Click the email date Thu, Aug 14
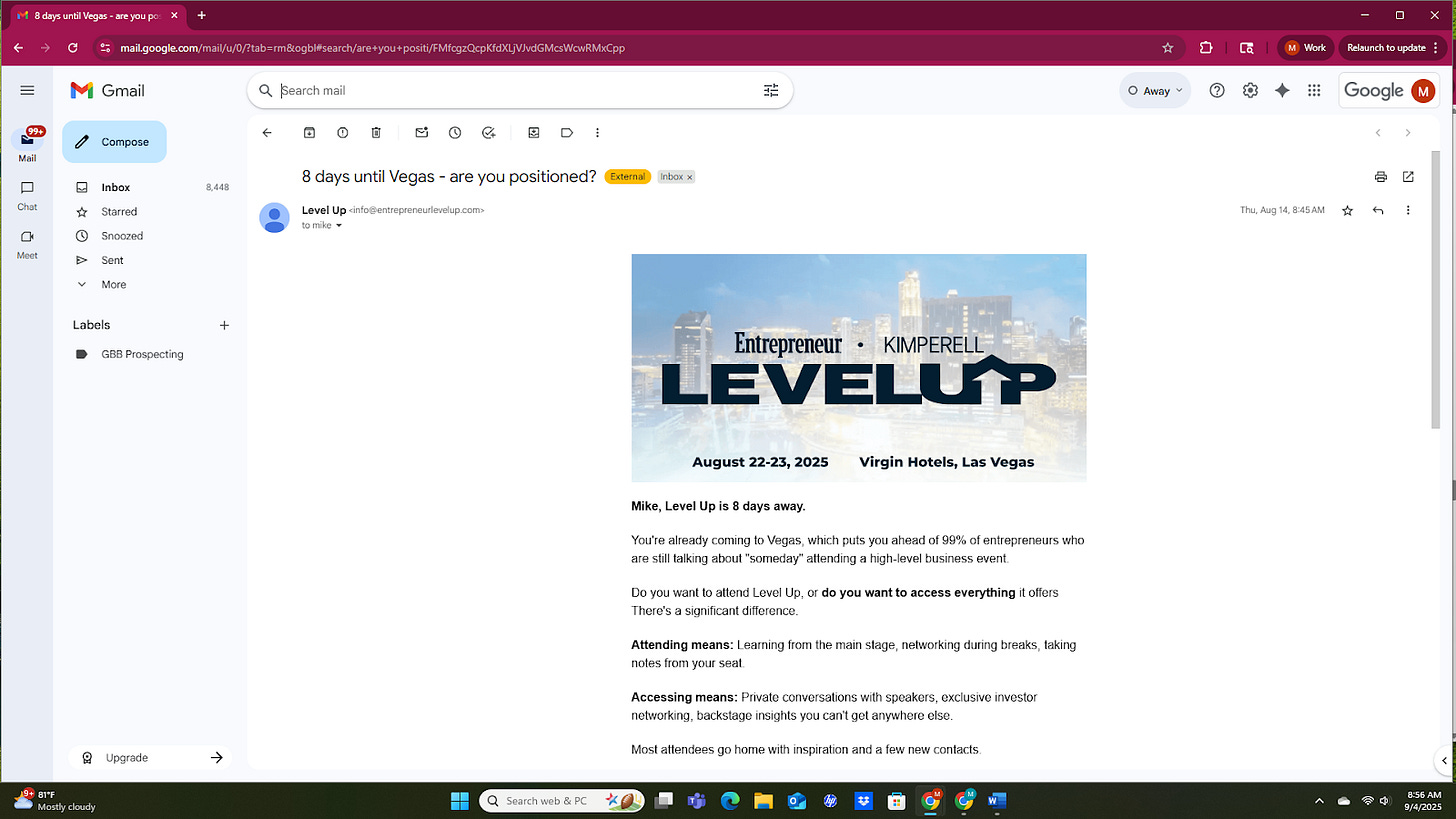The height and width of the screenshot is (819, 1456). (x=1282, y=210)
